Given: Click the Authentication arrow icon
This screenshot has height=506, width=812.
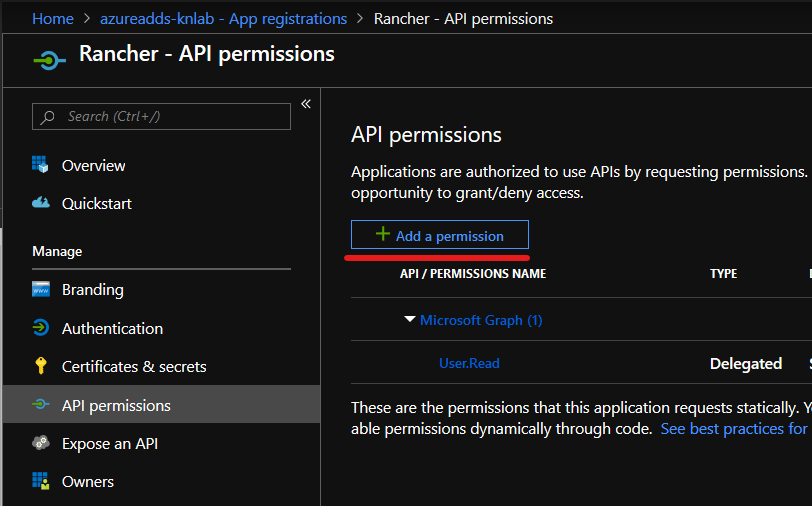Looking at the screenshot, I should coord(40,327).
